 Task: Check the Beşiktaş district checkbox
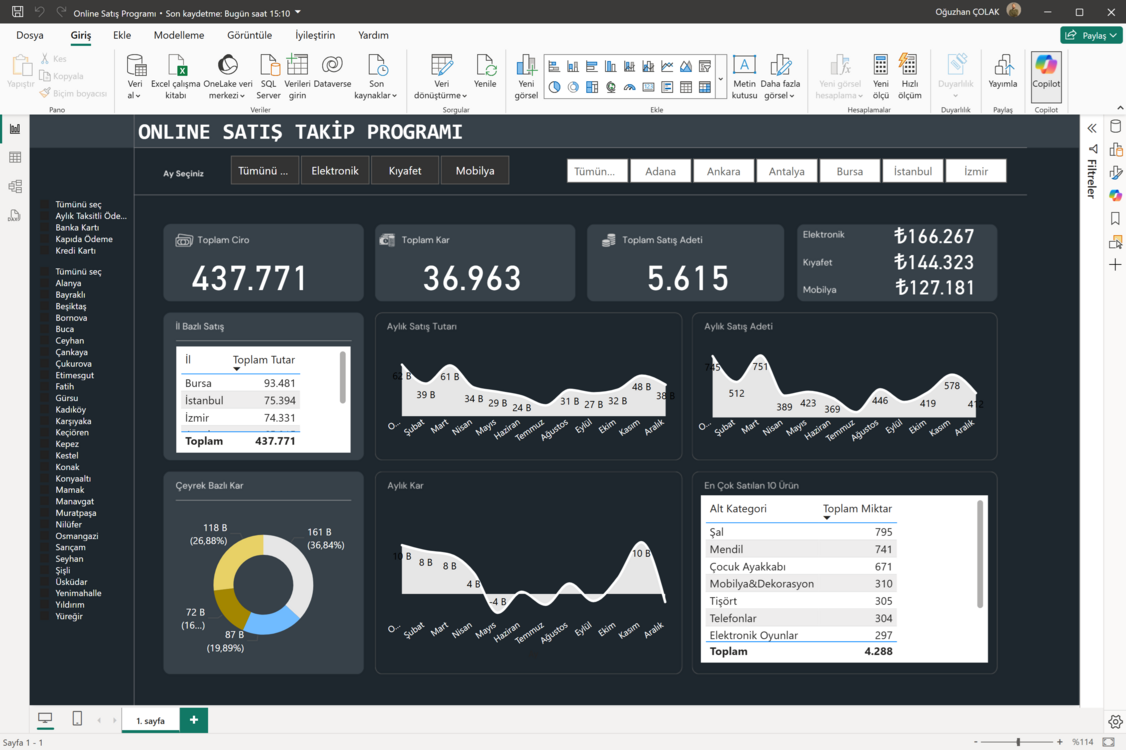[x=45, y=307]
